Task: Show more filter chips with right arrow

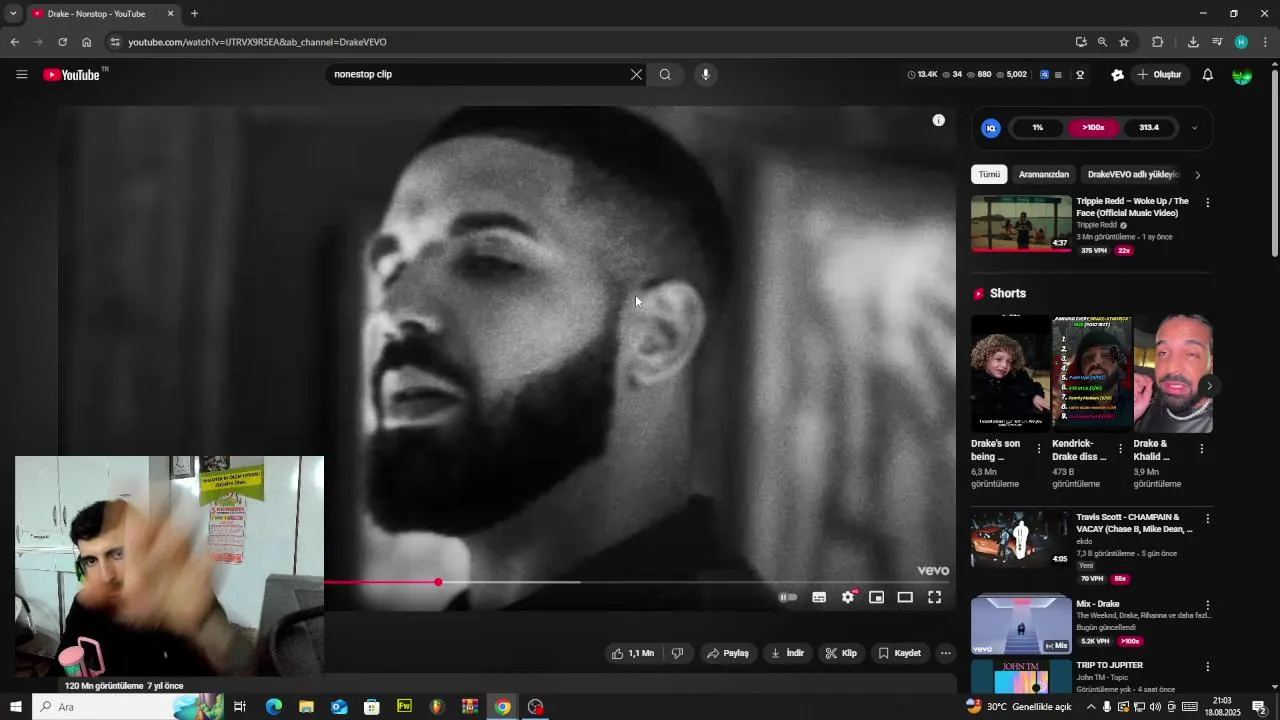Action: (1198, 175)
